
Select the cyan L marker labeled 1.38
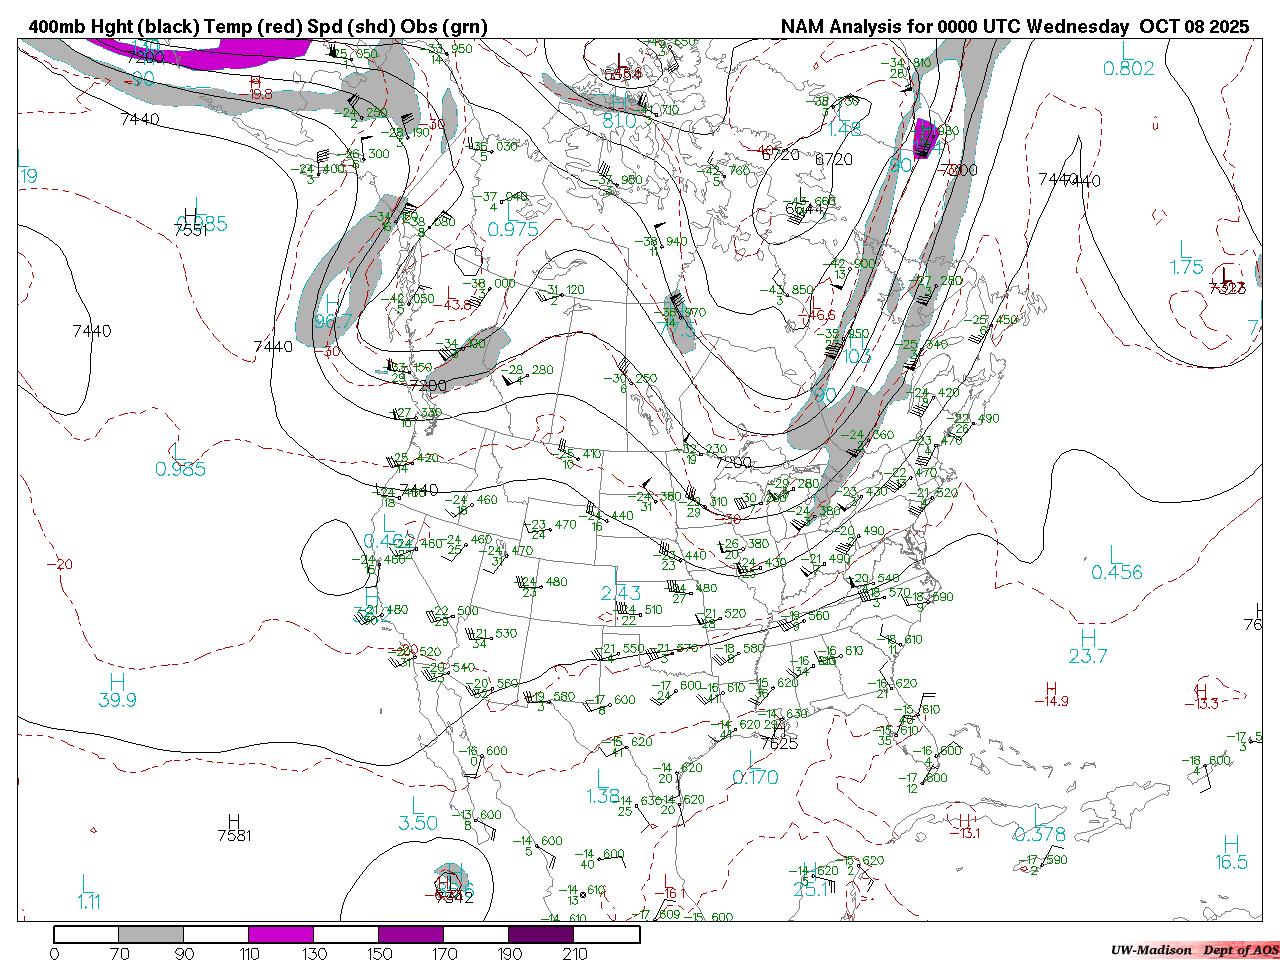(x=602, y=778)
